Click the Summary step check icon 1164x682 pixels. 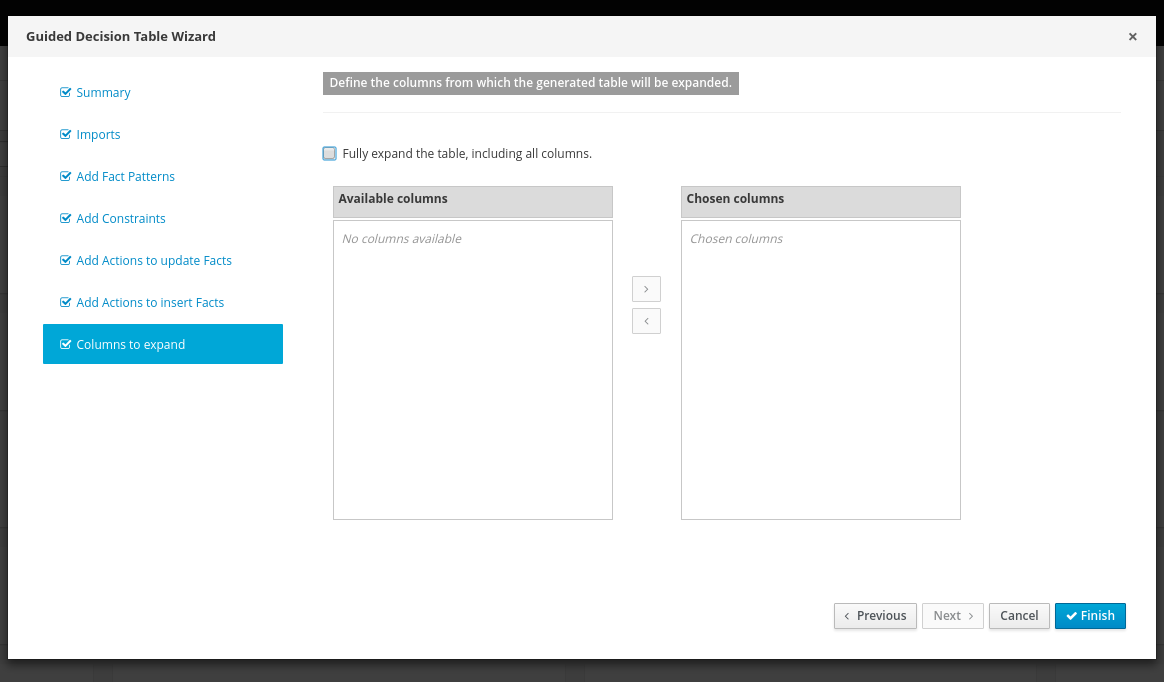point(66,93)
